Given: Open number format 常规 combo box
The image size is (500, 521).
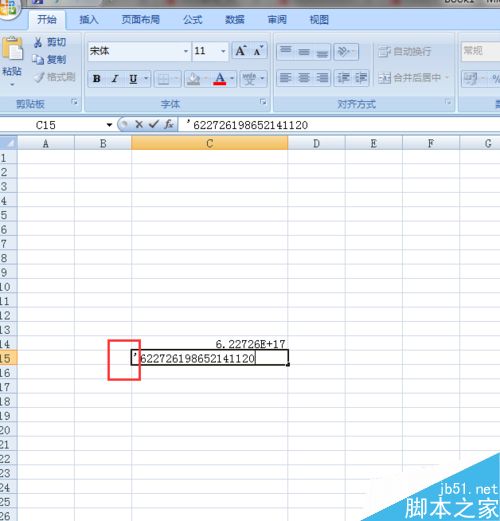Looking at the screenshot, I should click(x=481, y=51).
